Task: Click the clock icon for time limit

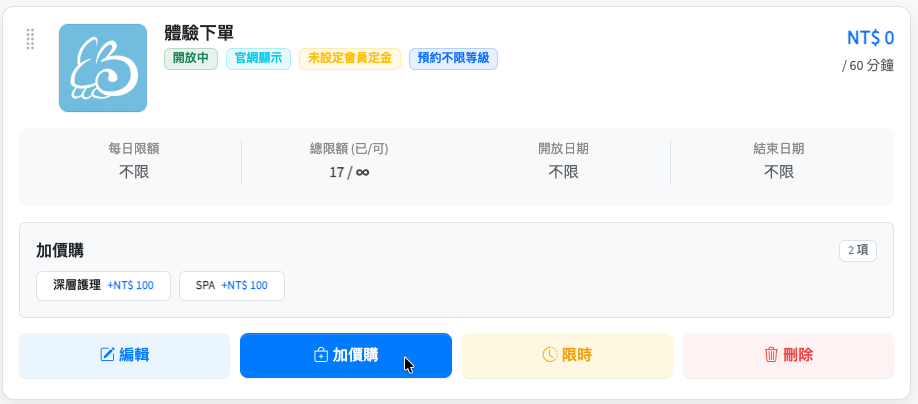Action: point(549,355)
